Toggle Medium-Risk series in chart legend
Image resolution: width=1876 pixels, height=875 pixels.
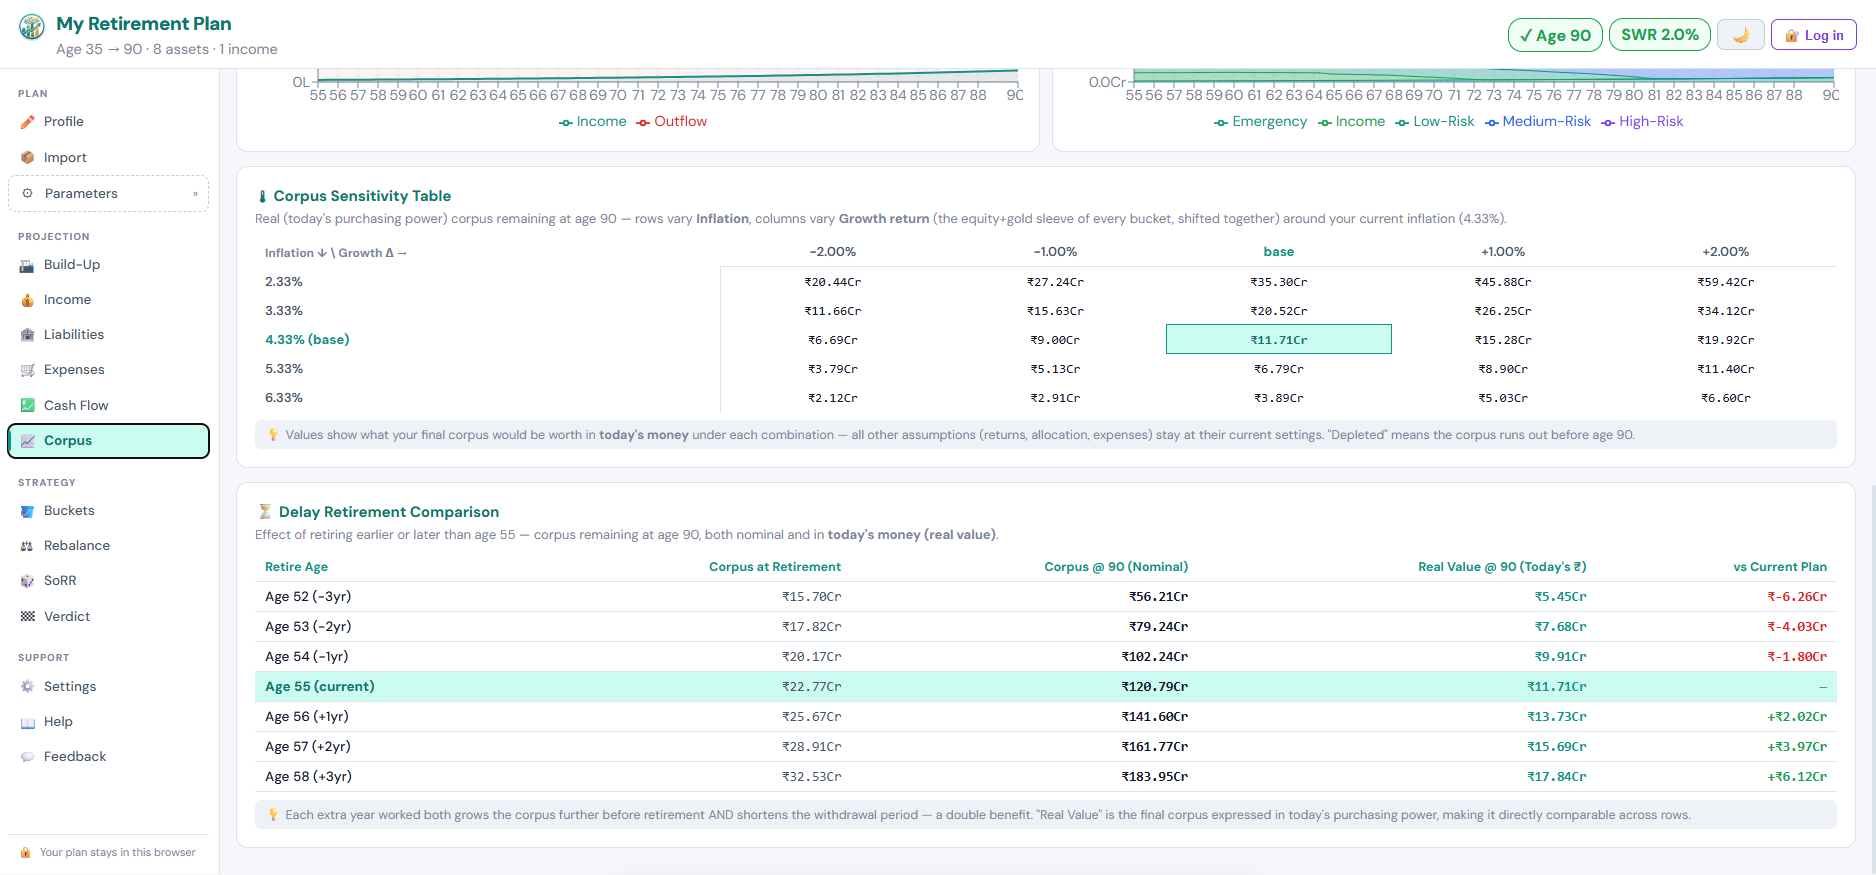point(1537,122)
